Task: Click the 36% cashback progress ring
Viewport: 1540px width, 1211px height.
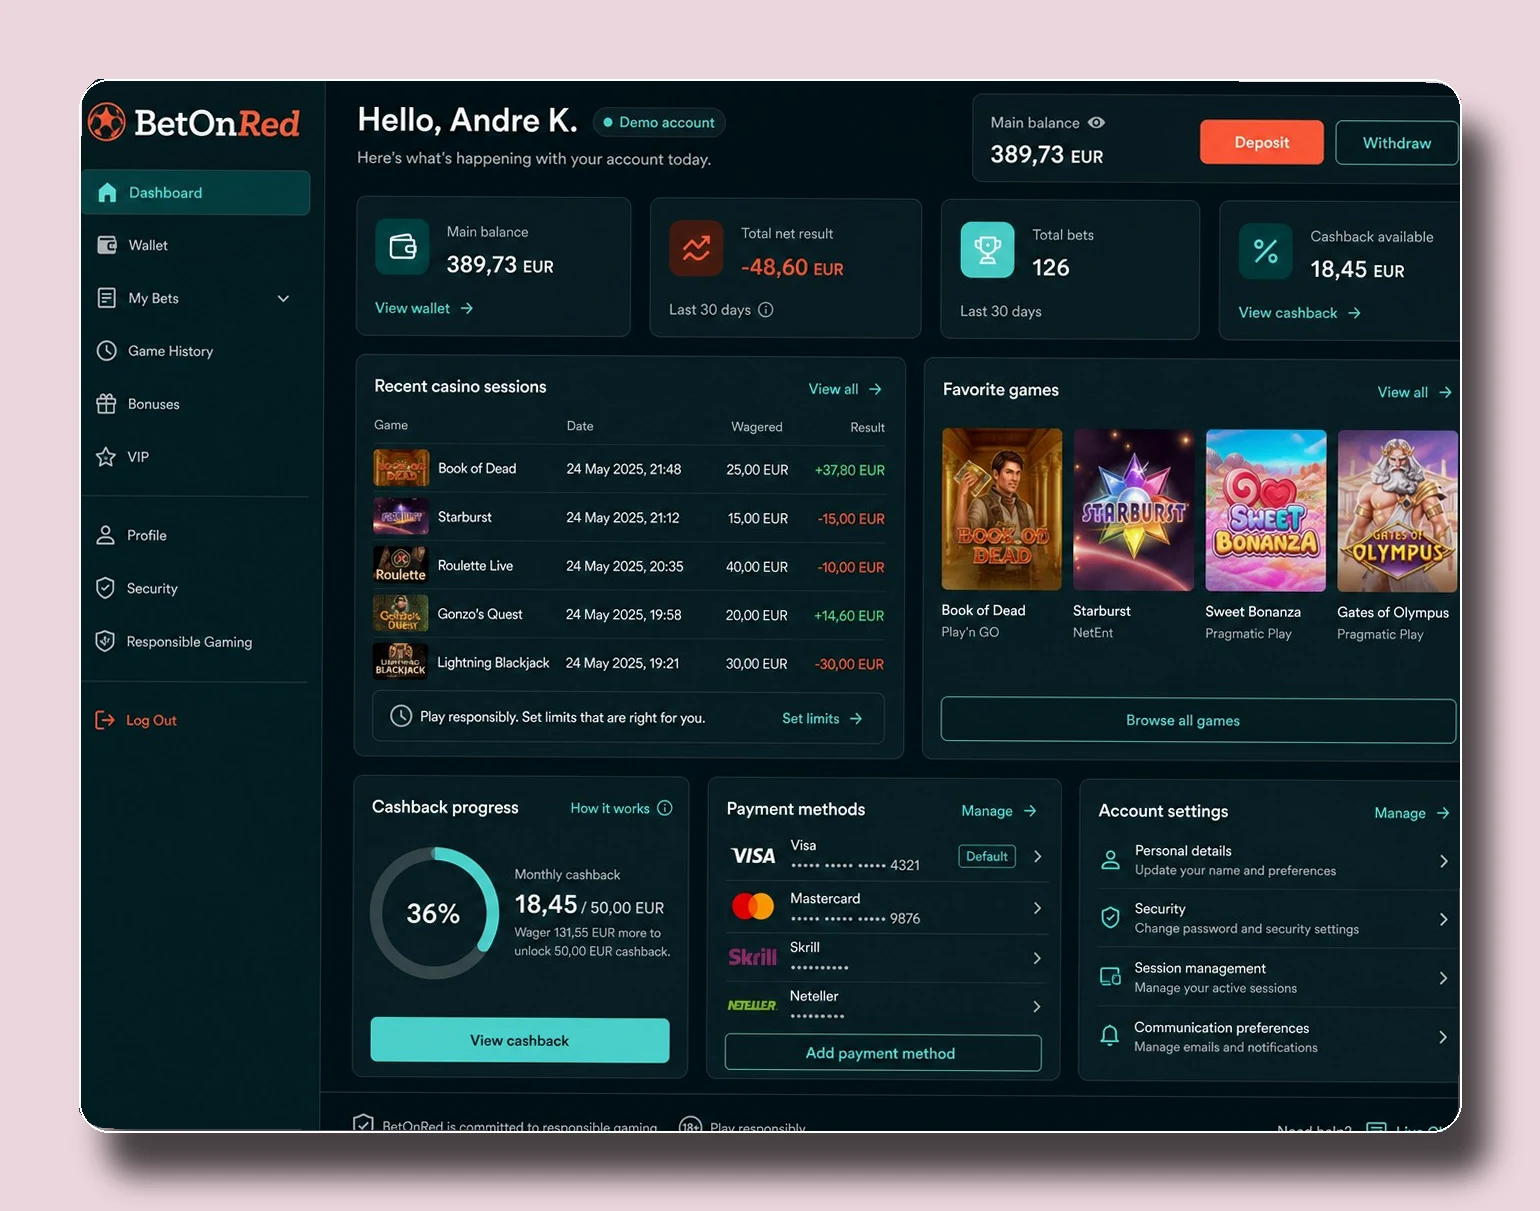Action: click(x=434, y=913)
